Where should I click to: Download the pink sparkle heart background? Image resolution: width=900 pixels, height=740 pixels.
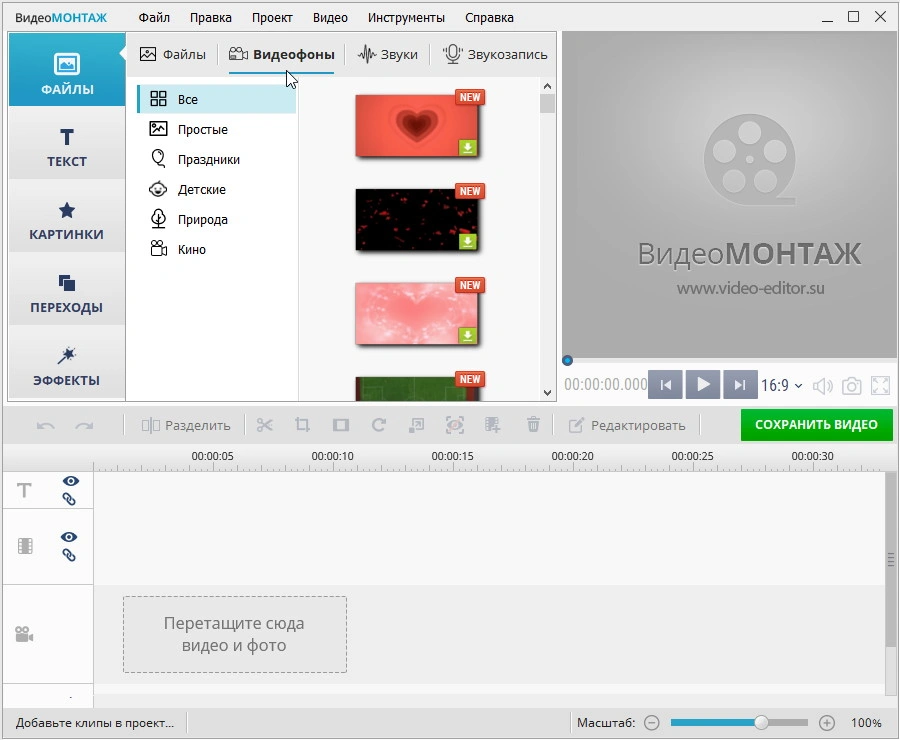468,335
